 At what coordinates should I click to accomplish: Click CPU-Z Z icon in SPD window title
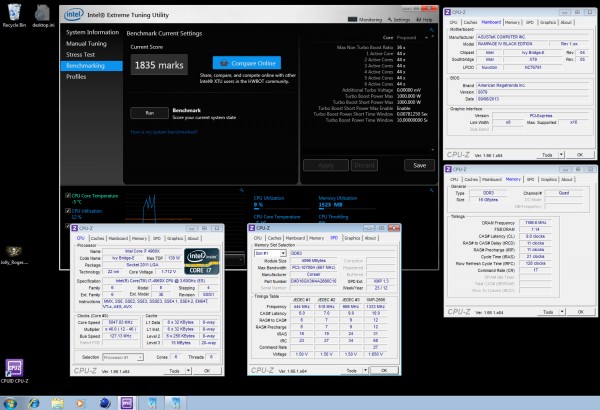(252, 228)
